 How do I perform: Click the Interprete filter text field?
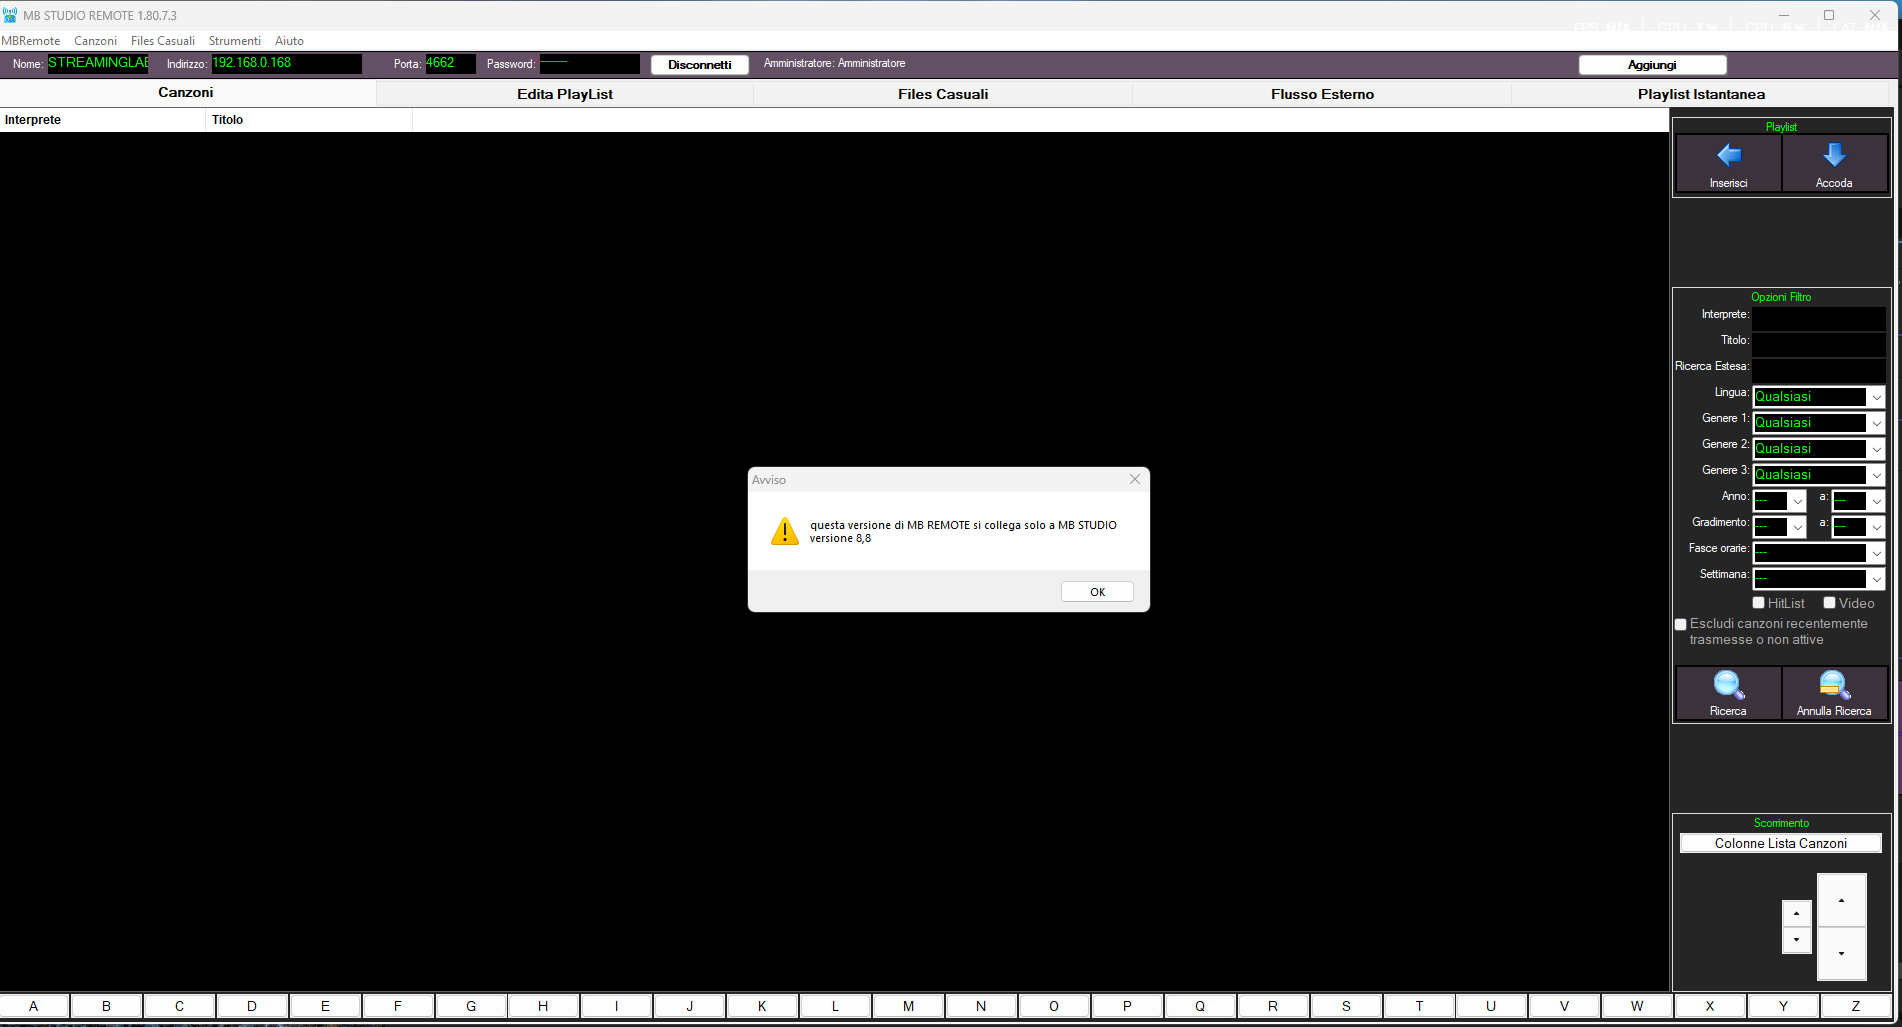click(1818, 319)
